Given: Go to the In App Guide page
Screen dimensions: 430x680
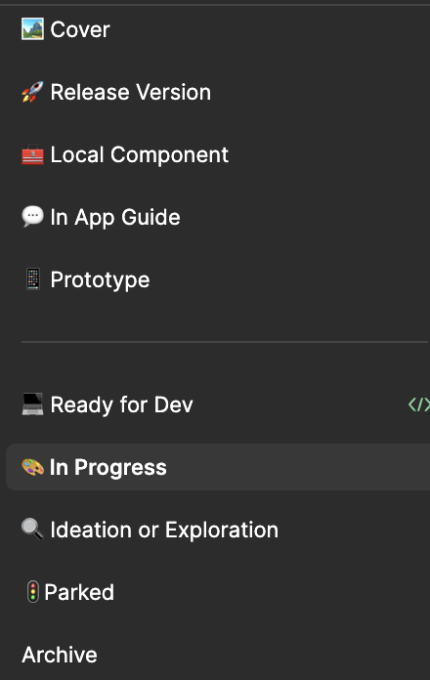Looking at the screenshot, I should click(x=218, y=217).
